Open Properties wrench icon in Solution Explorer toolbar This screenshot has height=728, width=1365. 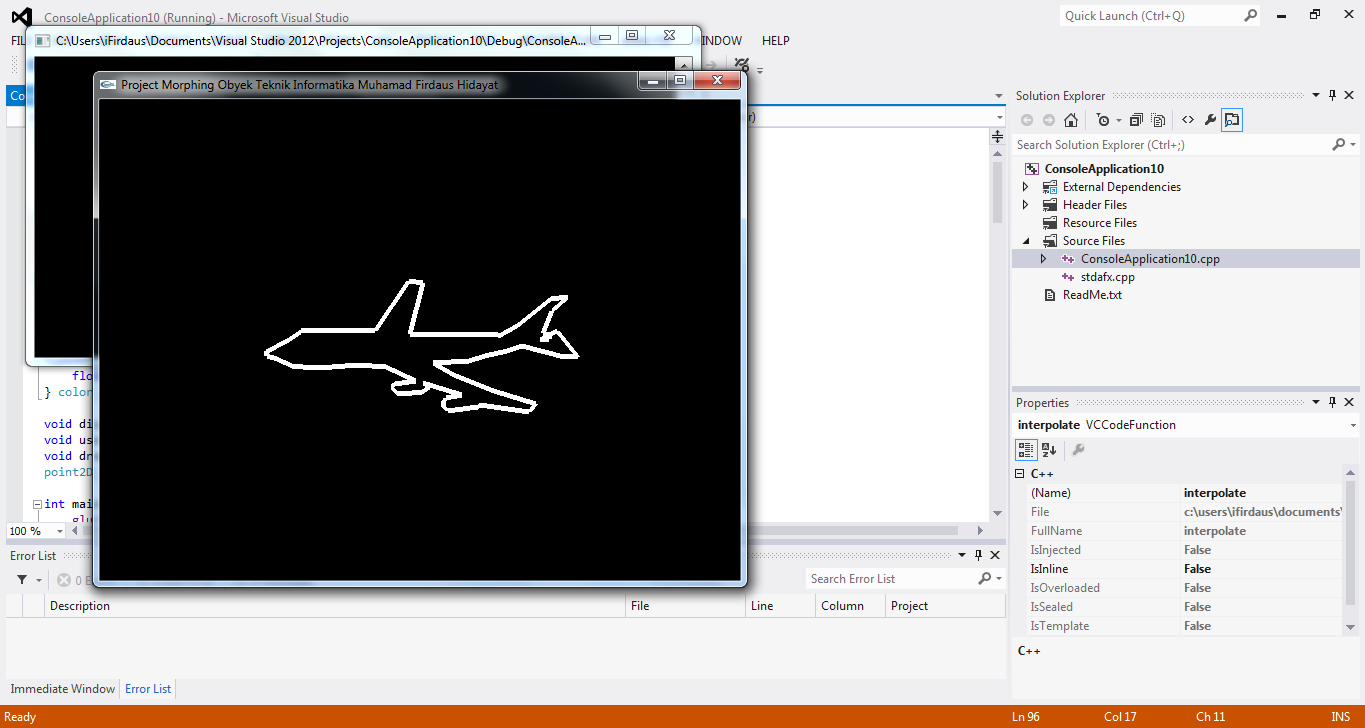pyautogui.click(x=1210, y=120)
